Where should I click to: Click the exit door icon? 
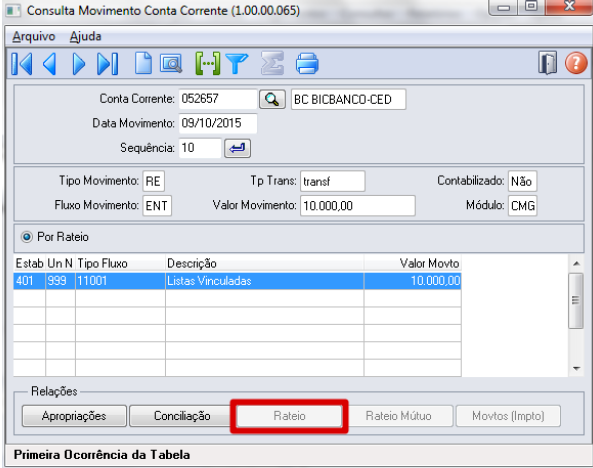click(547, 63)
